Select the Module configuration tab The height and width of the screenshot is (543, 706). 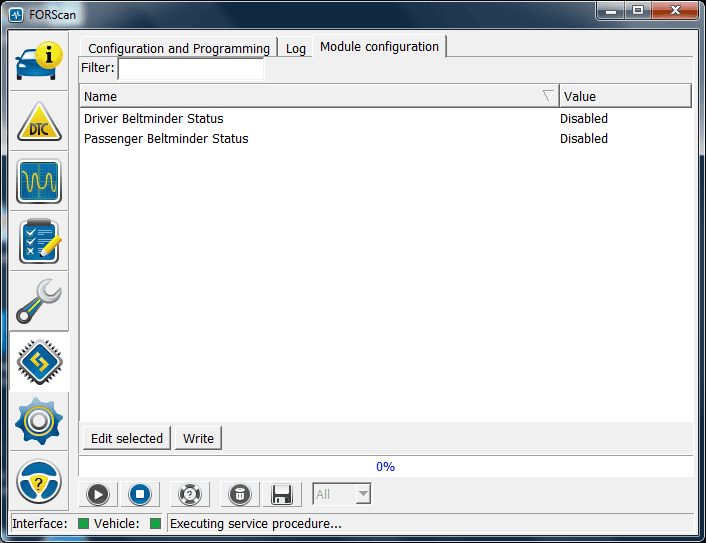click(x=379, y=46)
